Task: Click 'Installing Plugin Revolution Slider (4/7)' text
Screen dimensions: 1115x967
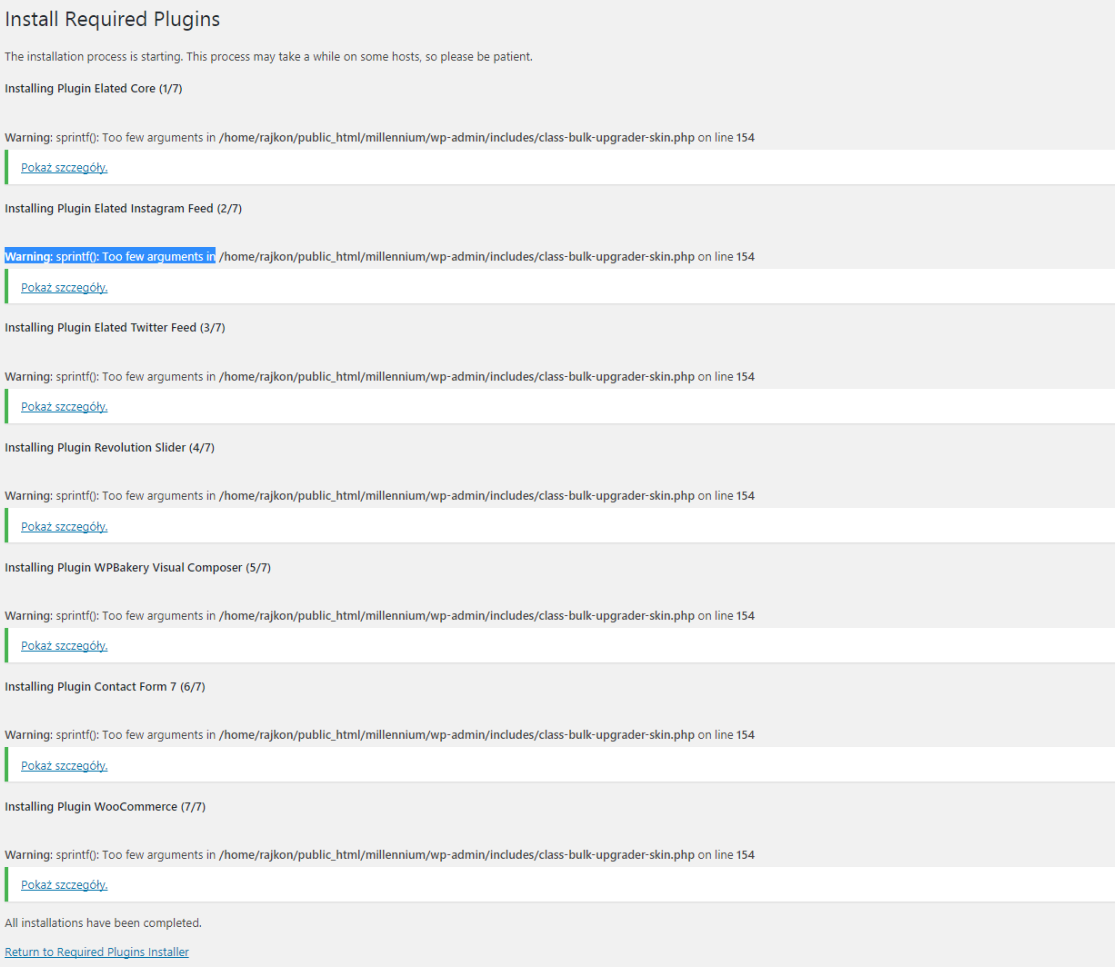Action: coord(109,447)
